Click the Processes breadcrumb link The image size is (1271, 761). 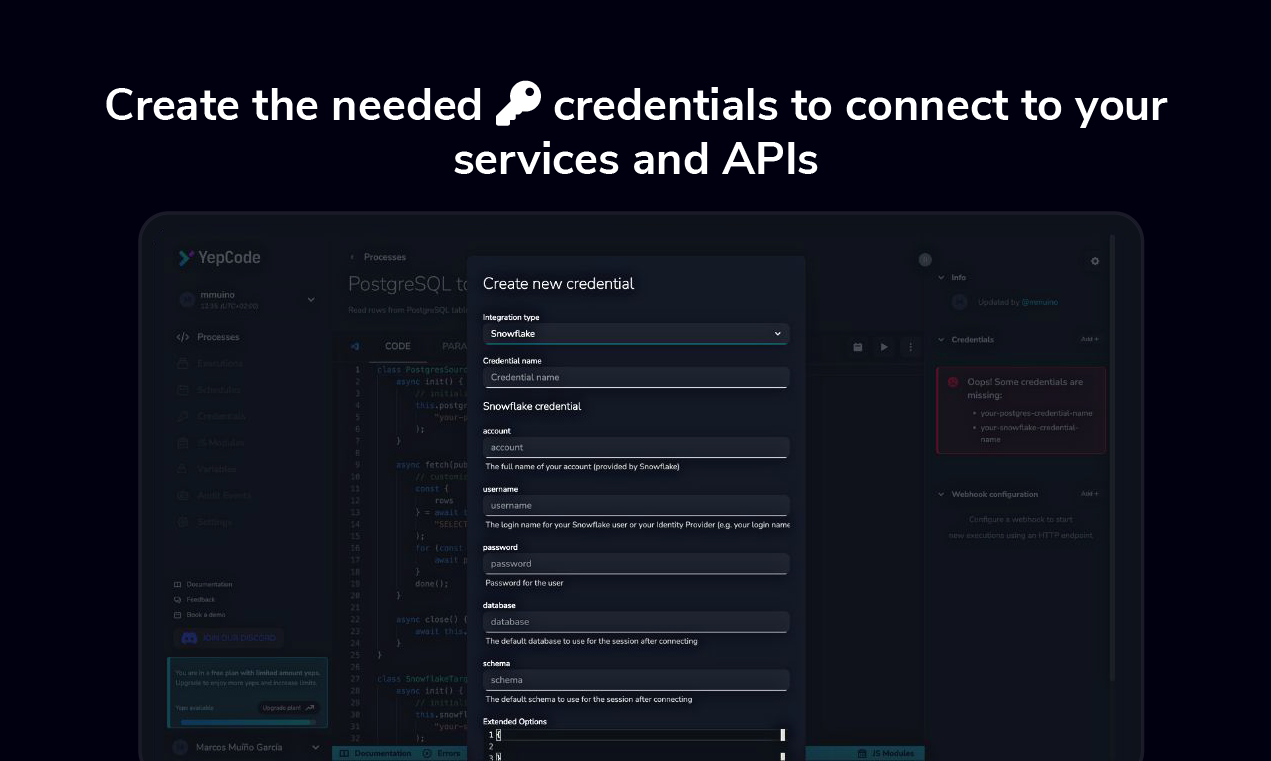pos(385,257)
